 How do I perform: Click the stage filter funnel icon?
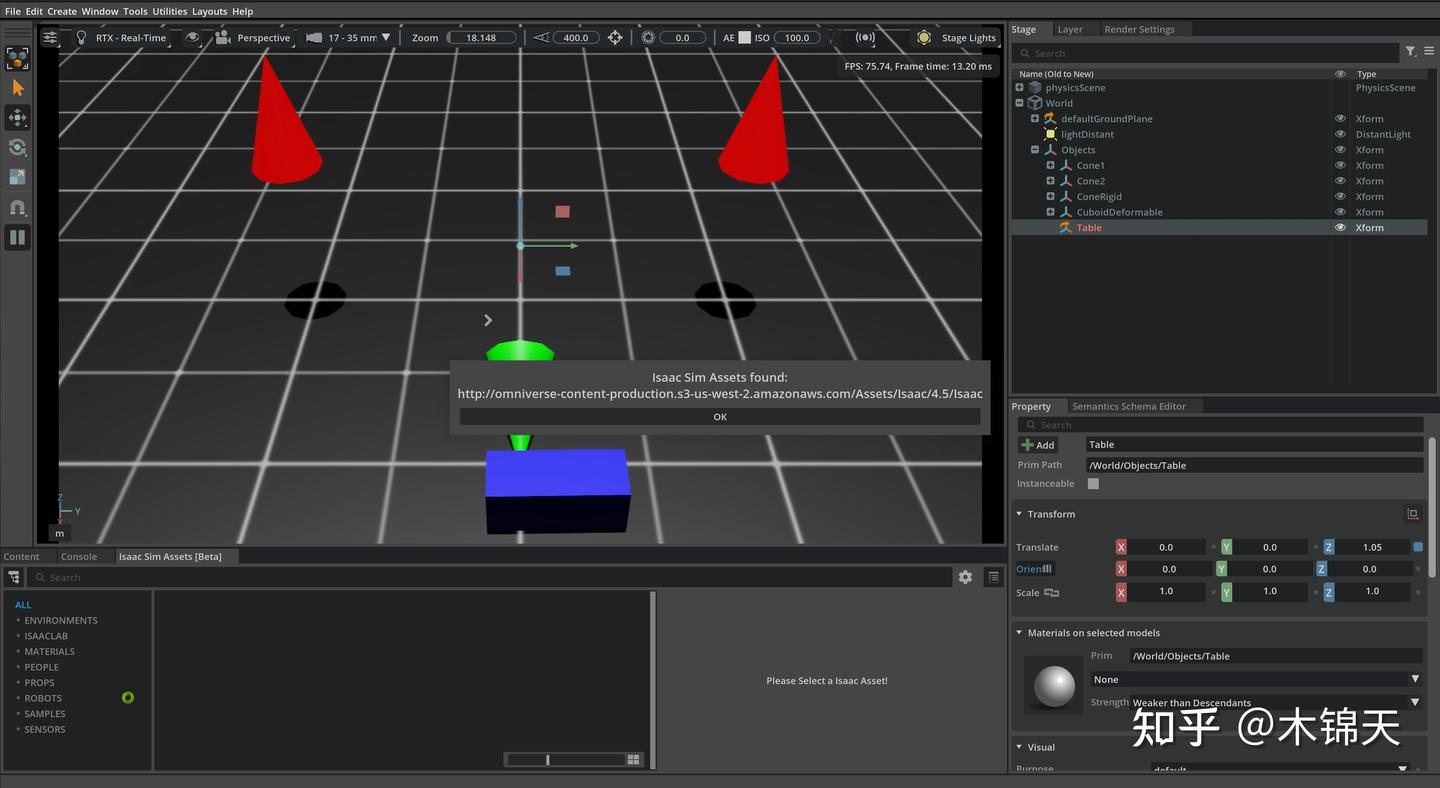(x=1410, y=52)
